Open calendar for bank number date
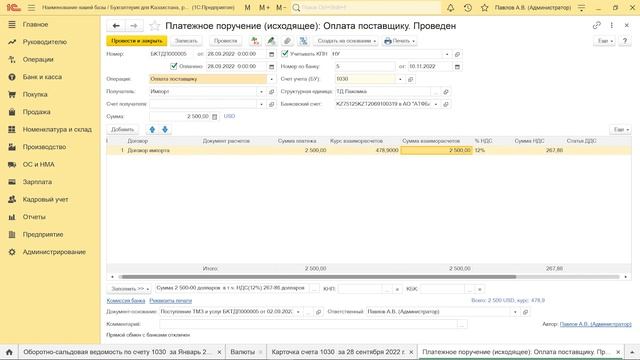The image size is (640, 360). pyautogui.click(x=457, y=67)
